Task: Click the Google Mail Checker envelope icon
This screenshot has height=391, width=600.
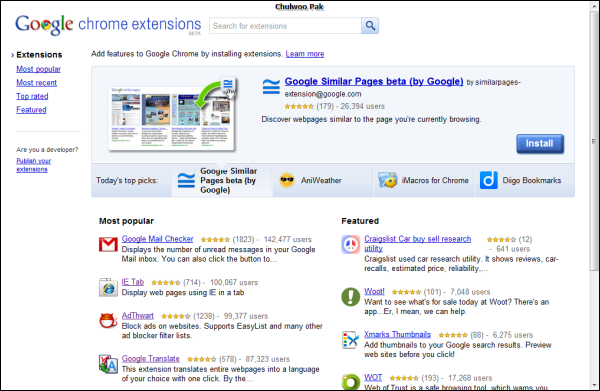Action: (108, 244)
